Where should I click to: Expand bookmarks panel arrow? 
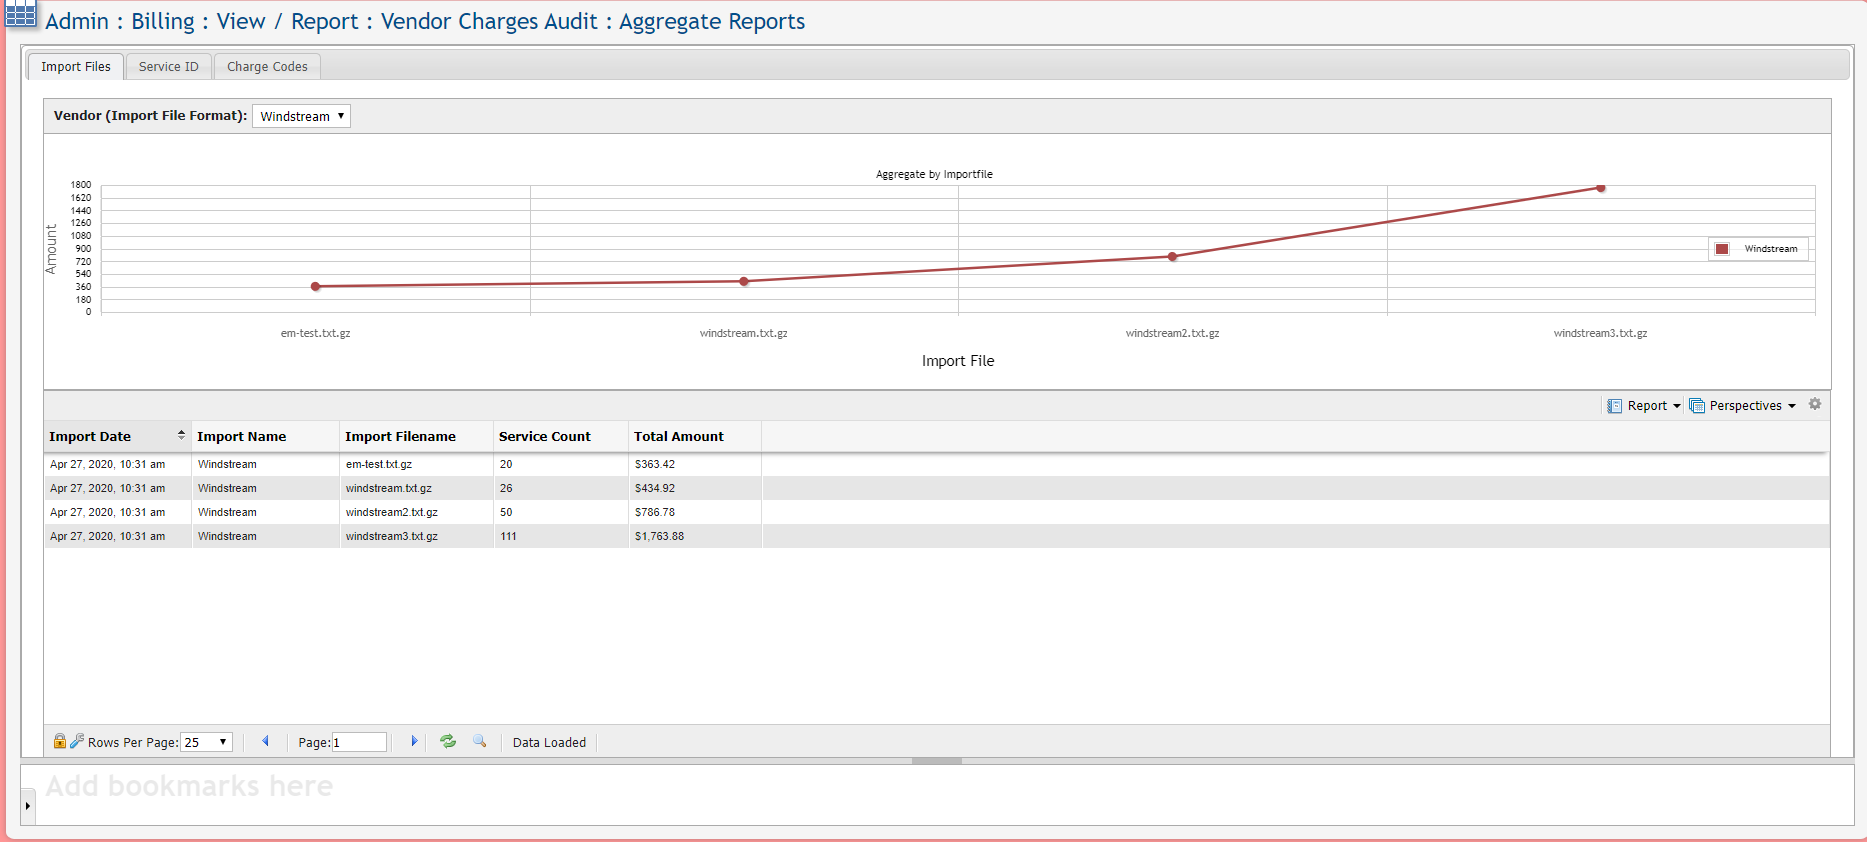(28, 805)
